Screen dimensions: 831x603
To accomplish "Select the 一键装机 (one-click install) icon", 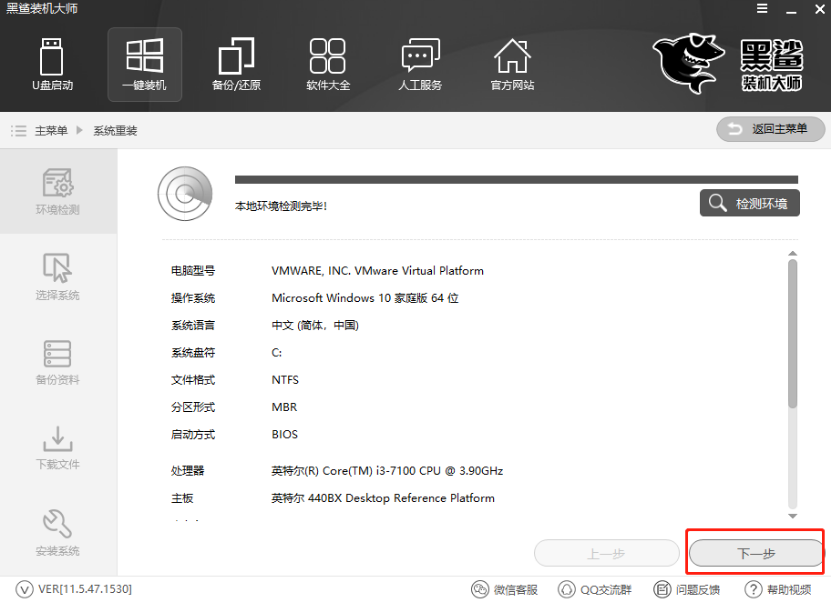I will pos(144,62).
